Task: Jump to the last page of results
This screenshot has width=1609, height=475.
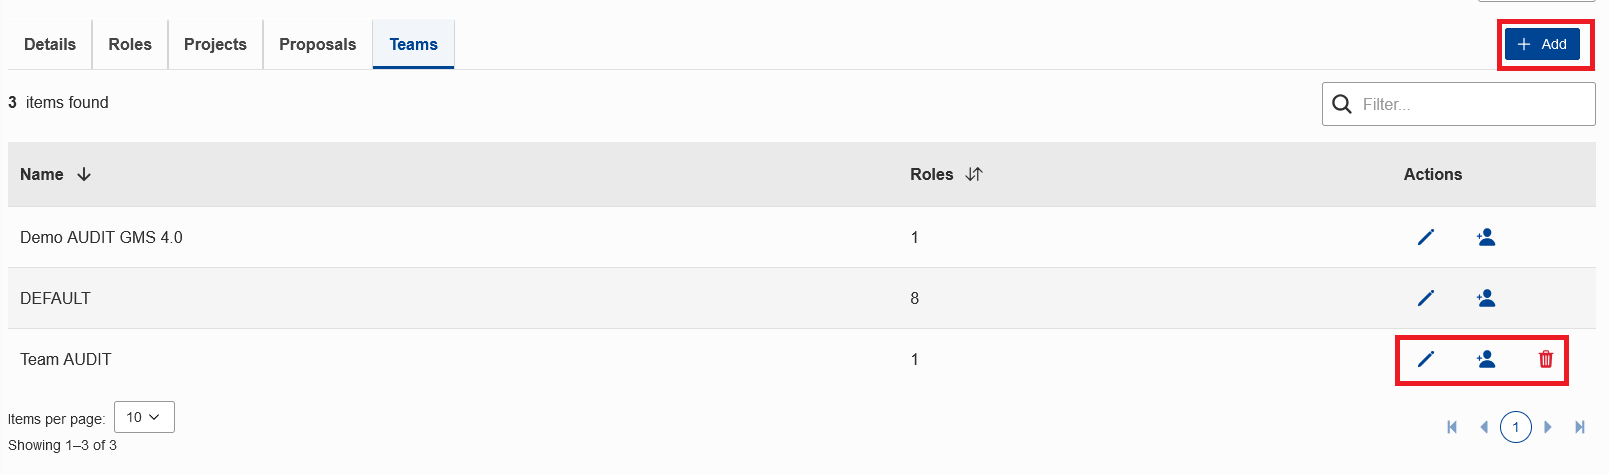Action: (x=1580, y=427)
